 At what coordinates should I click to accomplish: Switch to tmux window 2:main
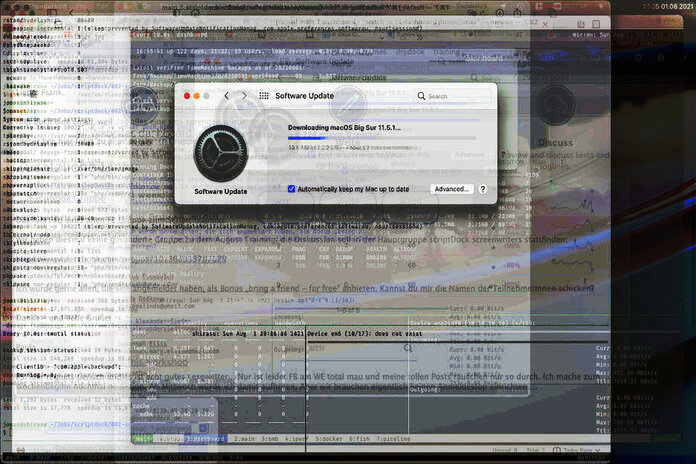[244, 439]
